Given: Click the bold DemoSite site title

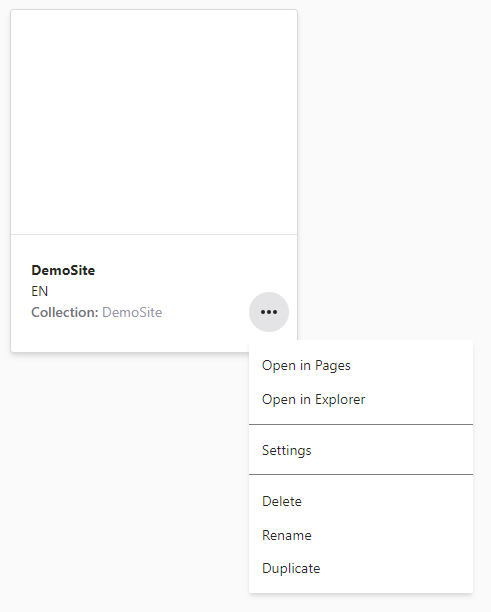Looking at the screenshot, I should 63,270.
